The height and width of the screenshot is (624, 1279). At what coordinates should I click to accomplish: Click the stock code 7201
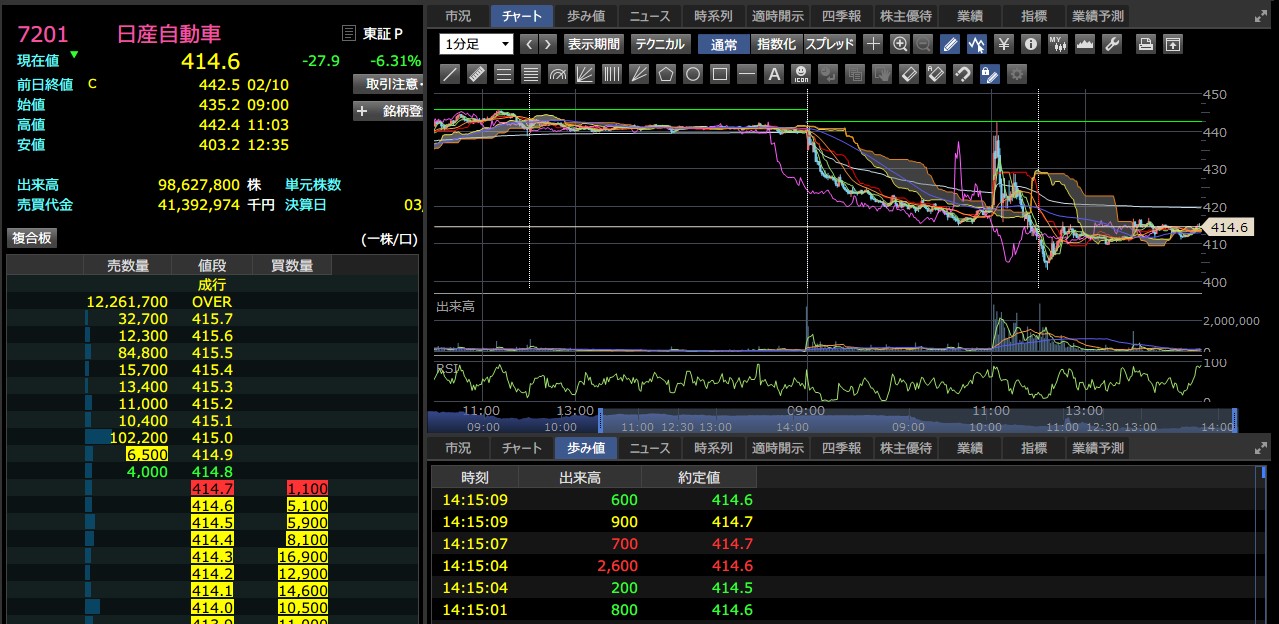(43, 34)
